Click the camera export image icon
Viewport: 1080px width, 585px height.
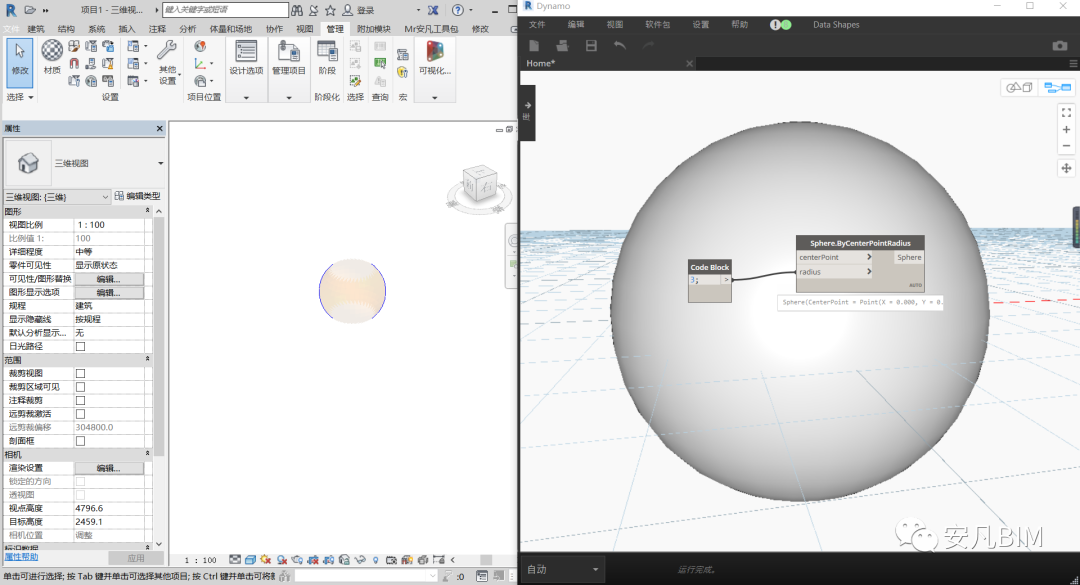(x=1059, y=46)
